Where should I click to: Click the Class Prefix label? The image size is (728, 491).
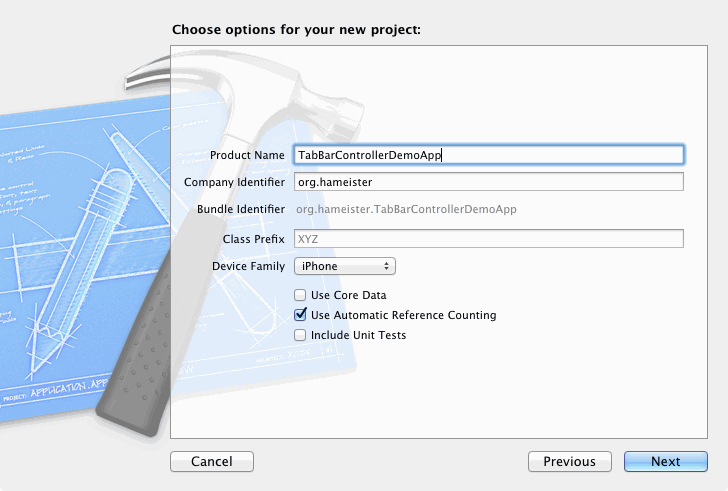[254, 239]
